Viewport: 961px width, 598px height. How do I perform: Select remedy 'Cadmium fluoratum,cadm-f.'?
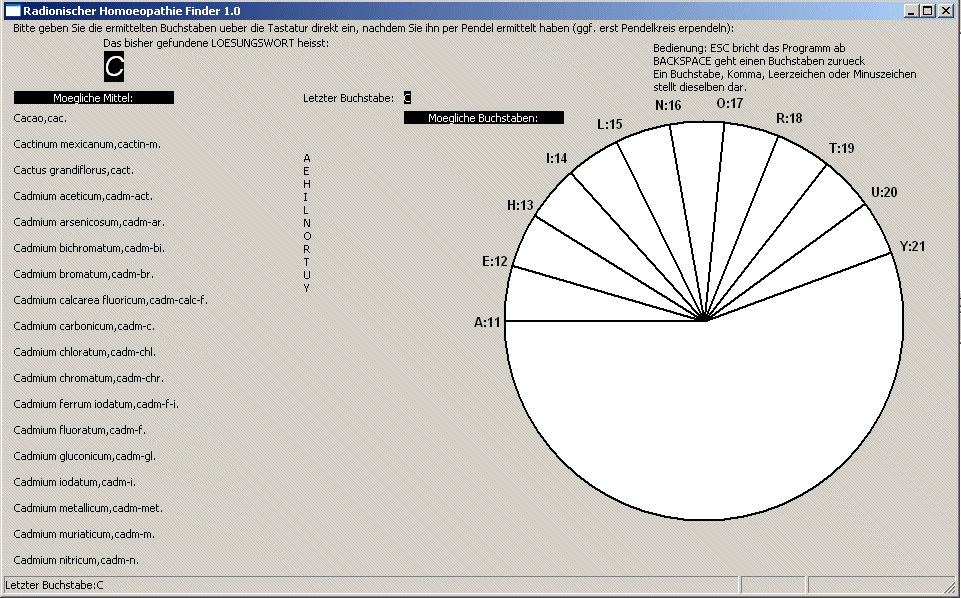click(x=80, y=430)
